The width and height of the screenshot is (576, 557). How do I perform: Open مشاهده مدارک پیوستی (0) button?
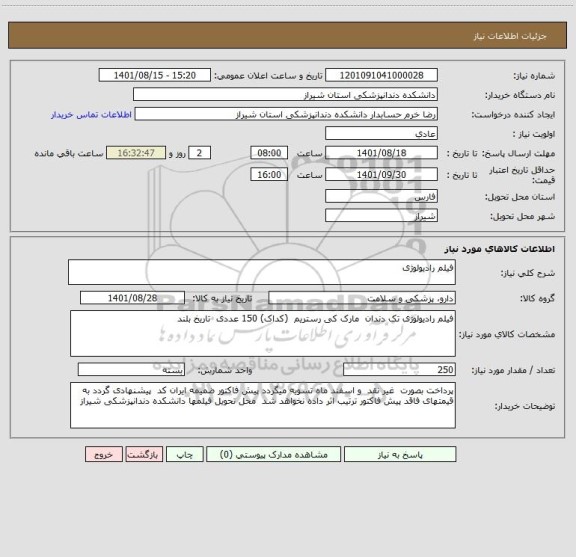pos(274,454)
